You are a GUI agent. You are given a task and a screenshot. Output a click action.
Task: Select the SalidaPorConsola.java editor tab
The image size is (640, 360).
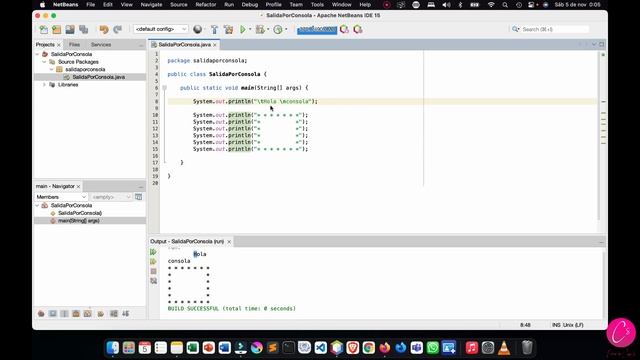pyautogui.click(x=184, y=44)
